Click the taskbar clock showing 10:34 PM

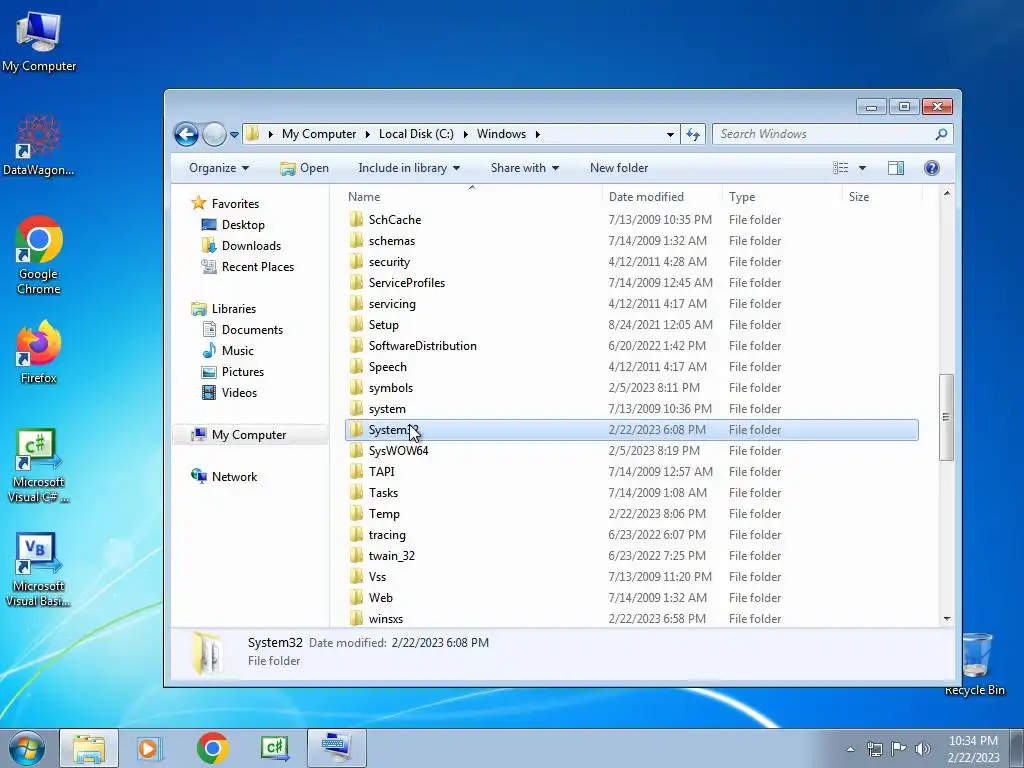[x=973, y=749]
